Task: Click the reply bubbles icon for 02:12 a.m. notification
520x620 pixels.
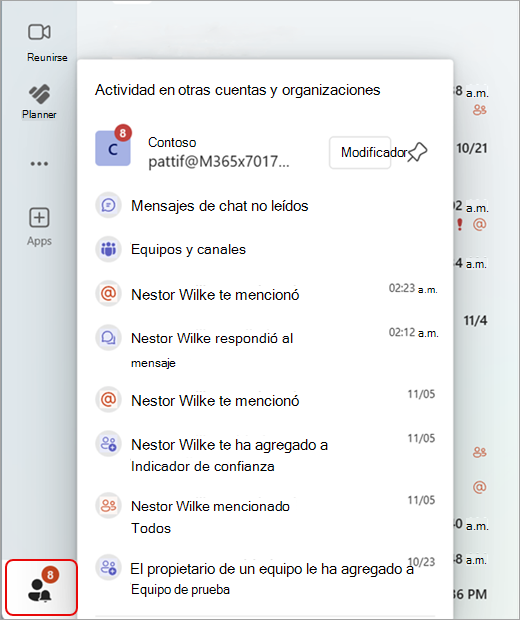Action: [108, 338]
